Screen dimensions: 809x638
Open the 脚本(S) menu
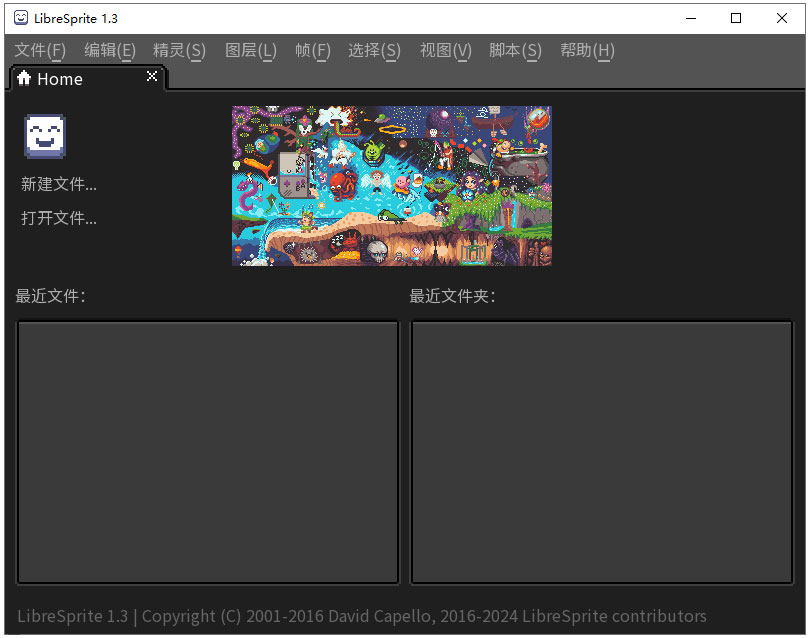[x=515, y=51]
